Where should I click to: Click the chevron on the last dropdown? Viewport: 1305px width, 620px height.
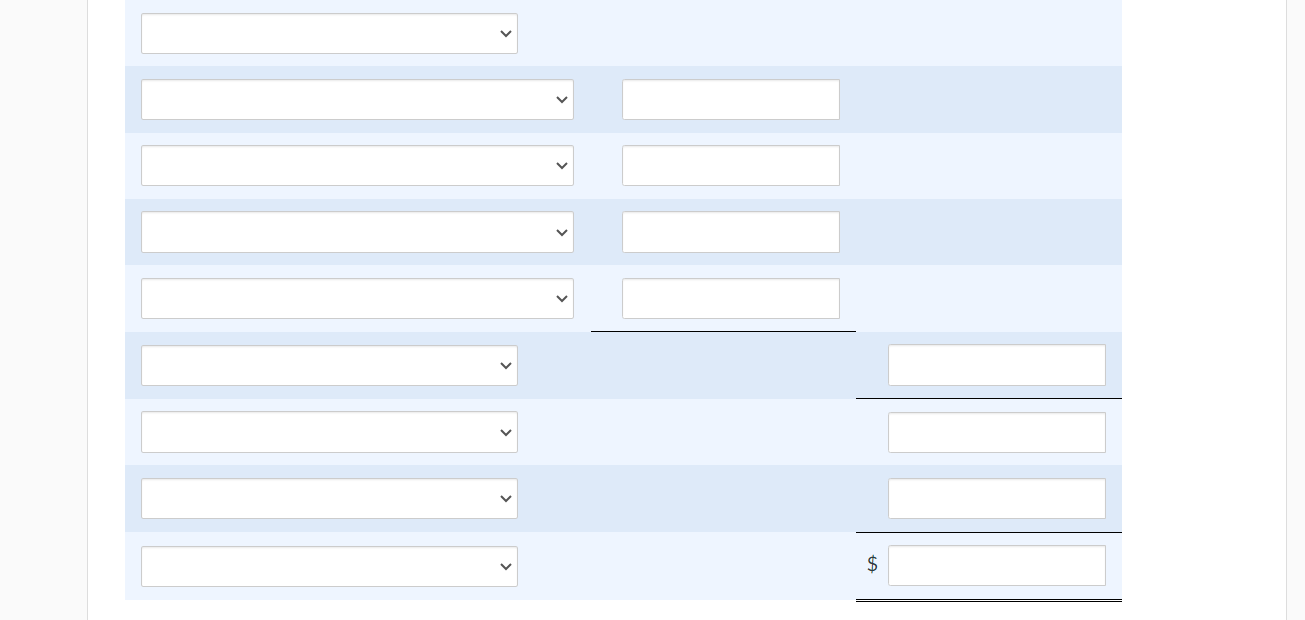(x=505, y=566)
